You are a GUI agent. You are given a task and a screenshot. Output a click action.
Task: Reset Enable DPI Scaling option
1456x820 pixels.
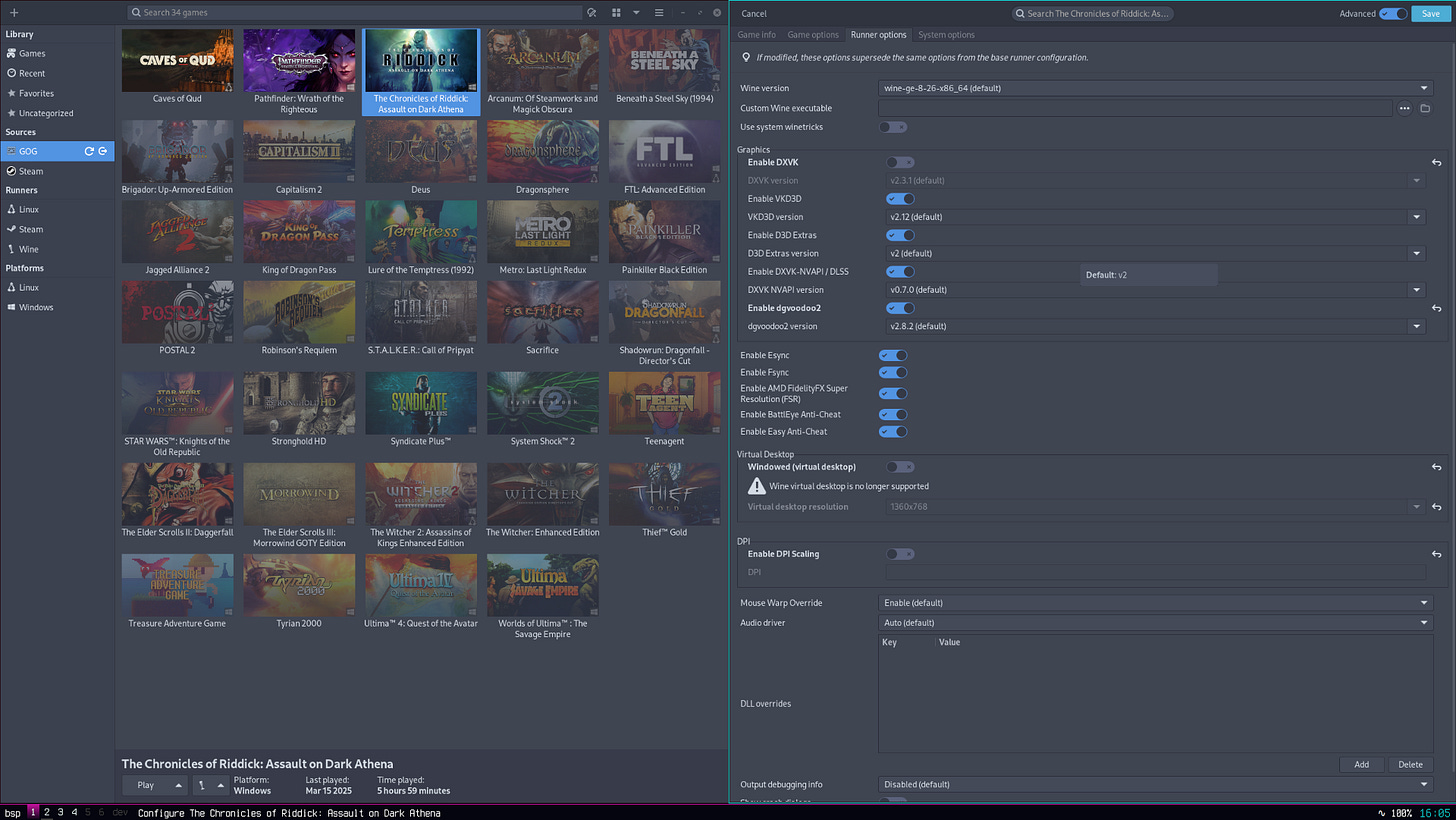[1436, 554]
